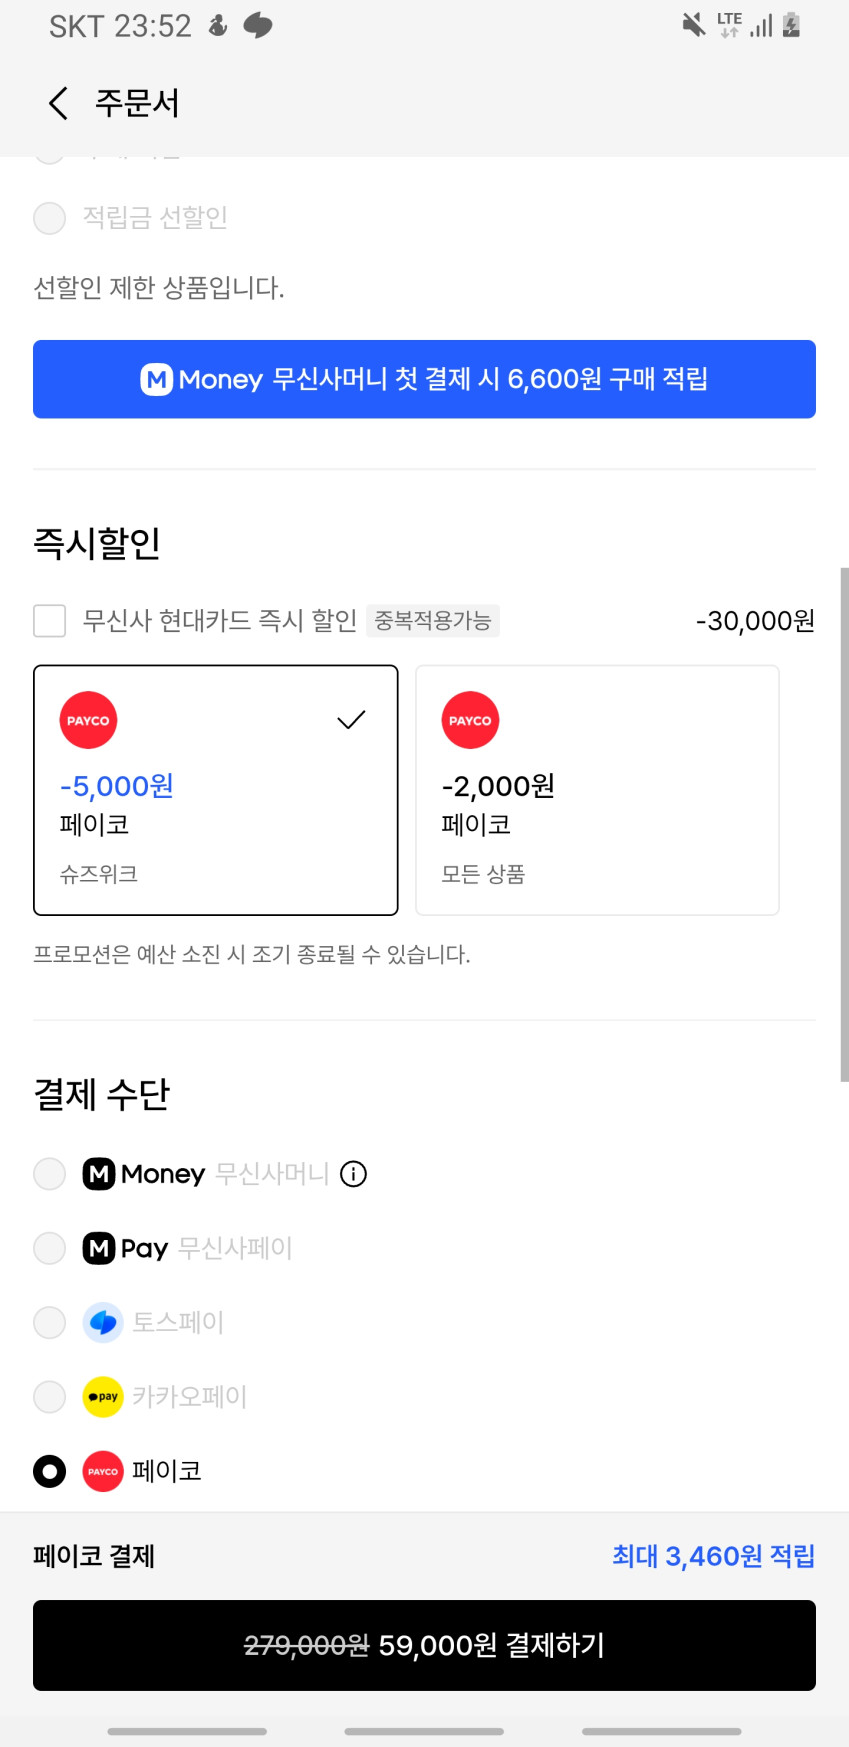The height and width of the screenshot is (1747, 849).
Task: Tap the KakaoPay yellow logo icon
Action: tap(103, 1397)
